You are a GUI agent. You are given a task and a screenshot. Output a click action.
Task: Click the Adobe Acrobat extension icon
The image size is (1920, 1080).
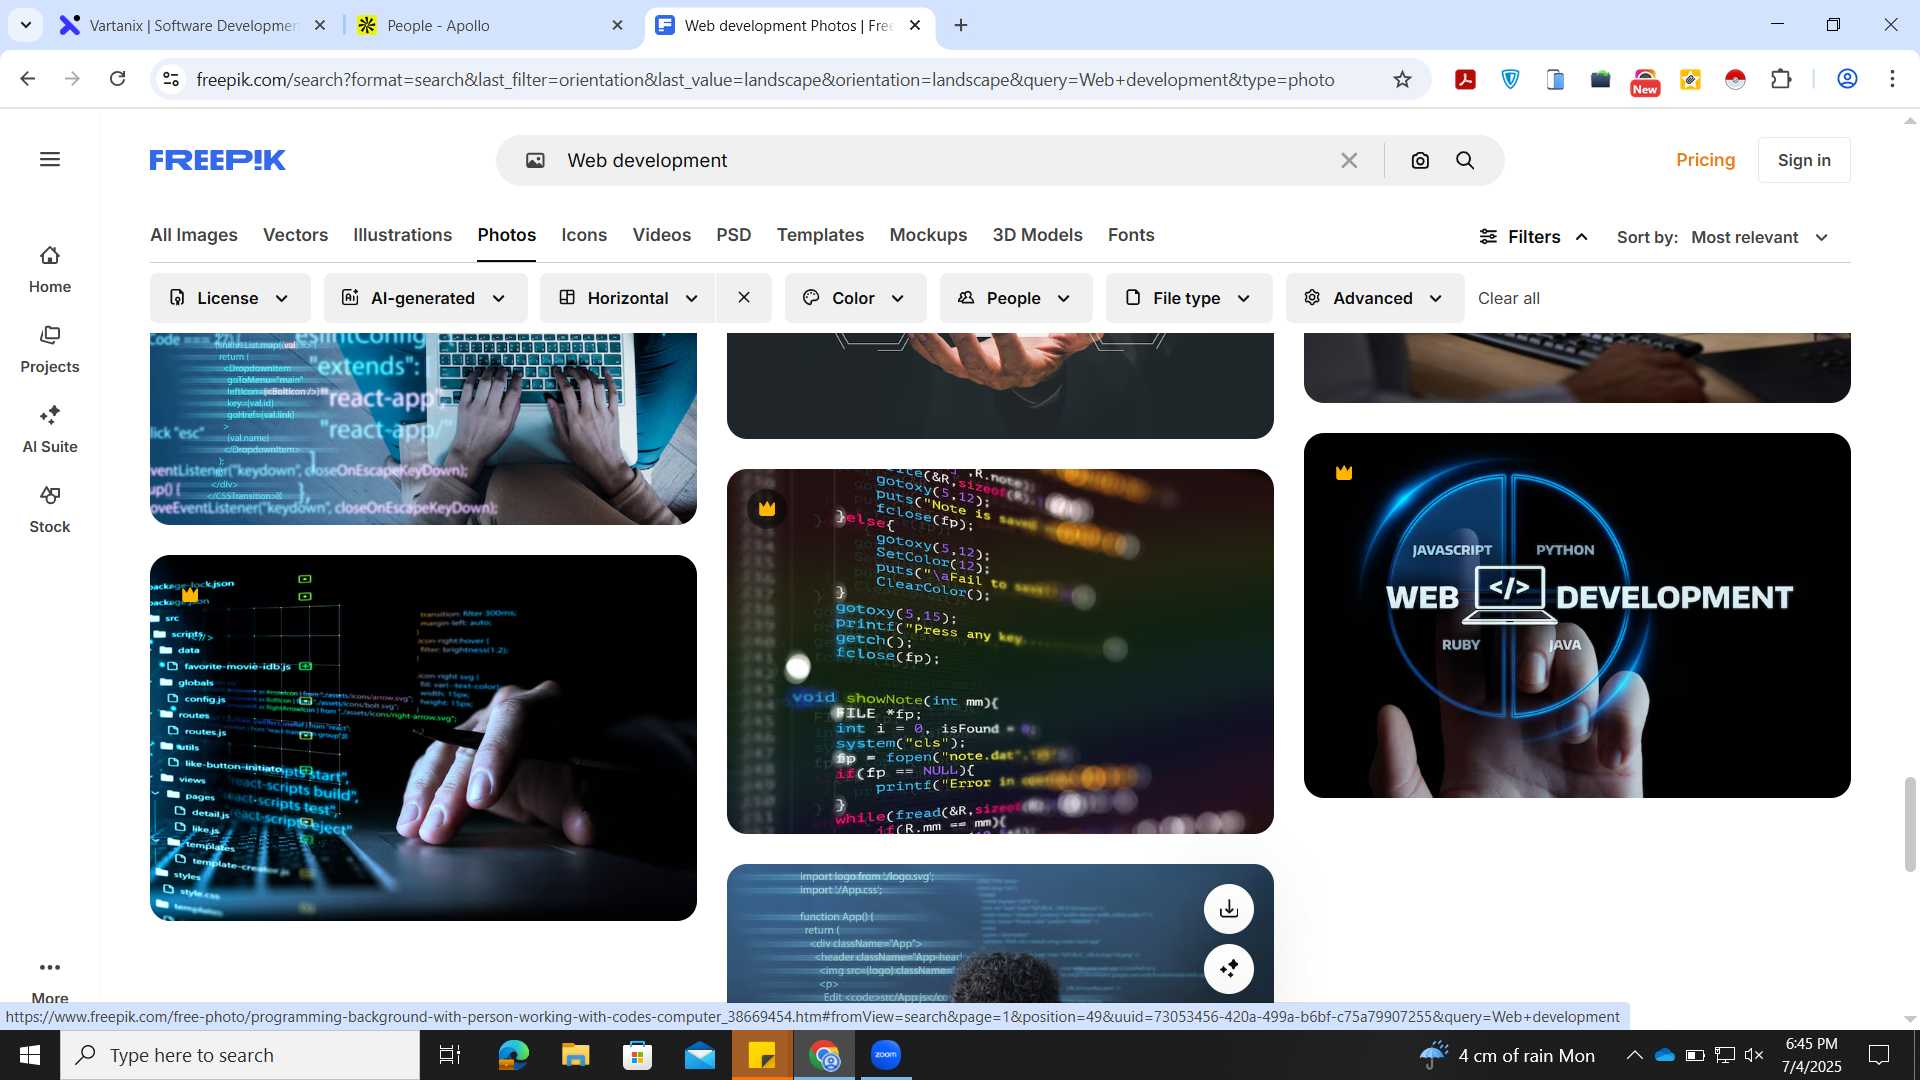coord(1466,79)
